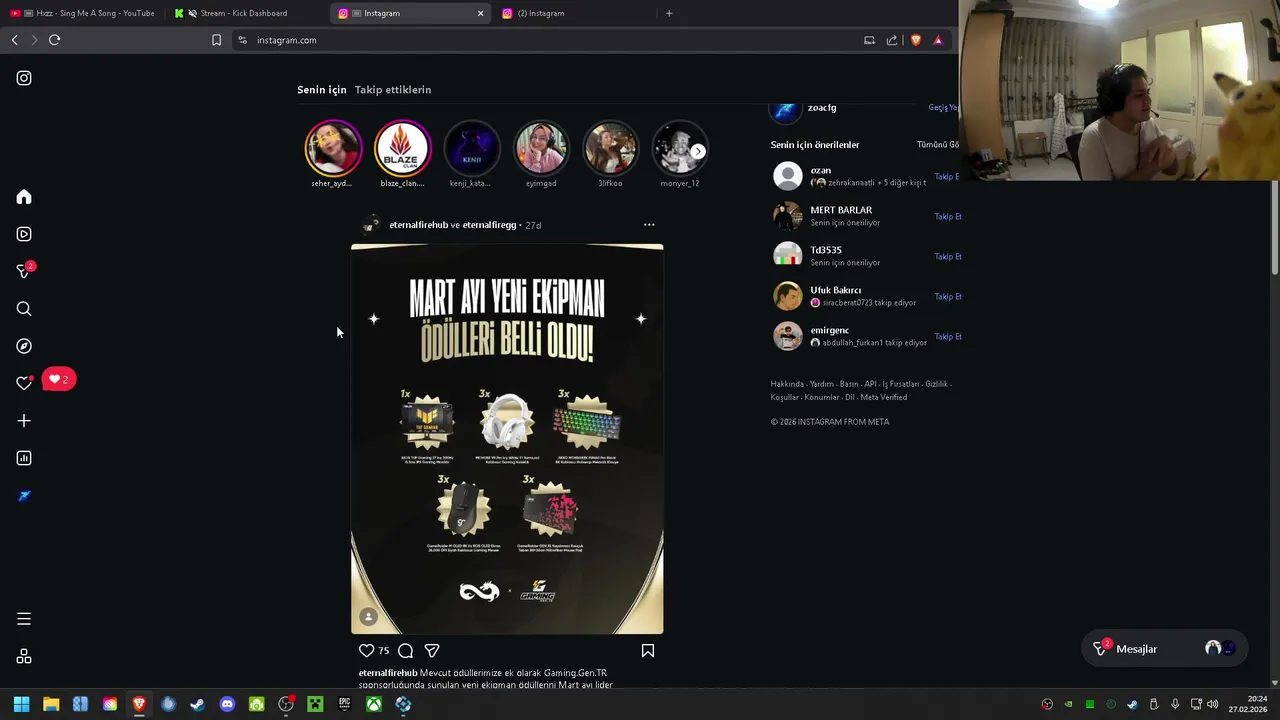Open profile avatar in sidebar

24,496
